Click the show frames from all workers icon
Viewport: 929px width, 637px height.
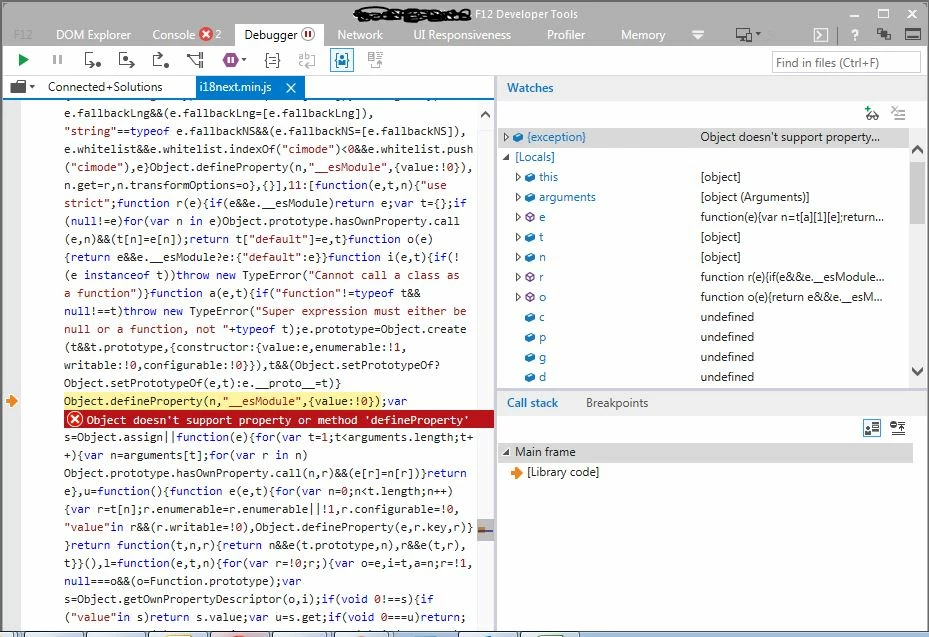click(898, 428)
